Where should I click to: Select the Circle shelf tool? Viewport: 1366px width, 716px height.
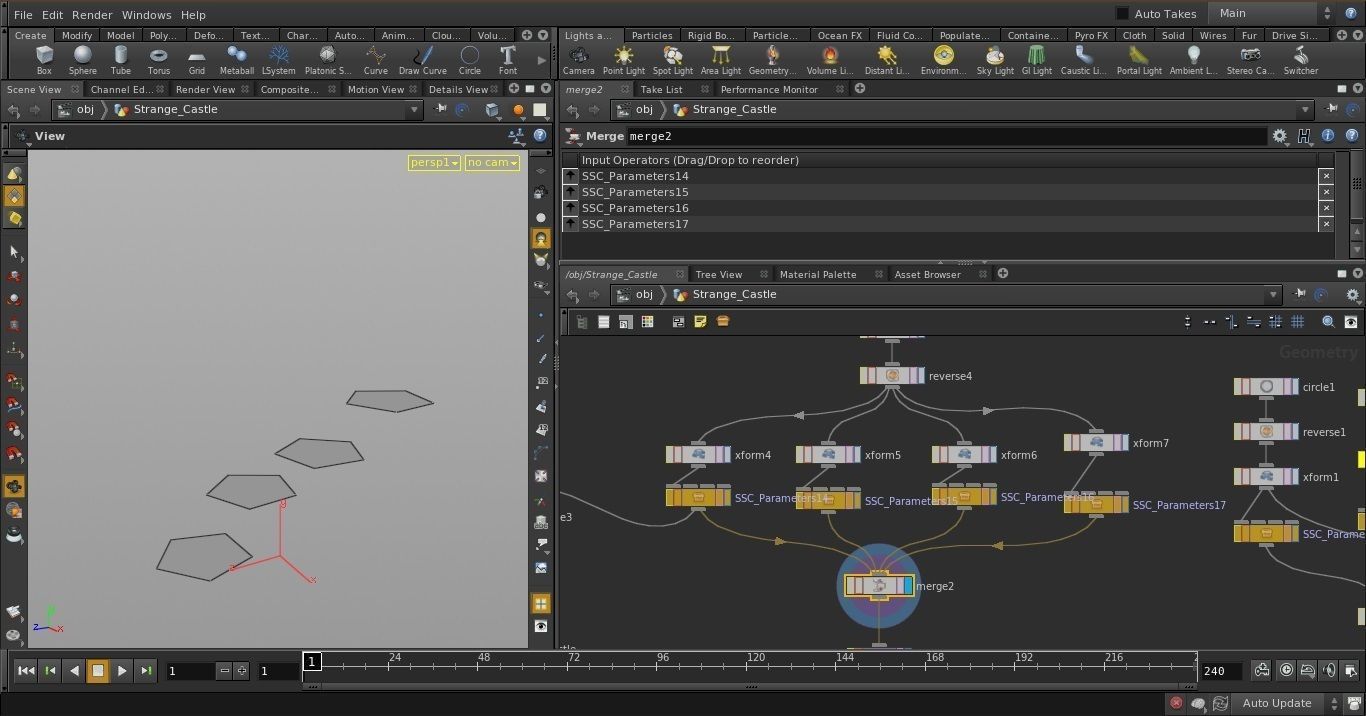470,60
